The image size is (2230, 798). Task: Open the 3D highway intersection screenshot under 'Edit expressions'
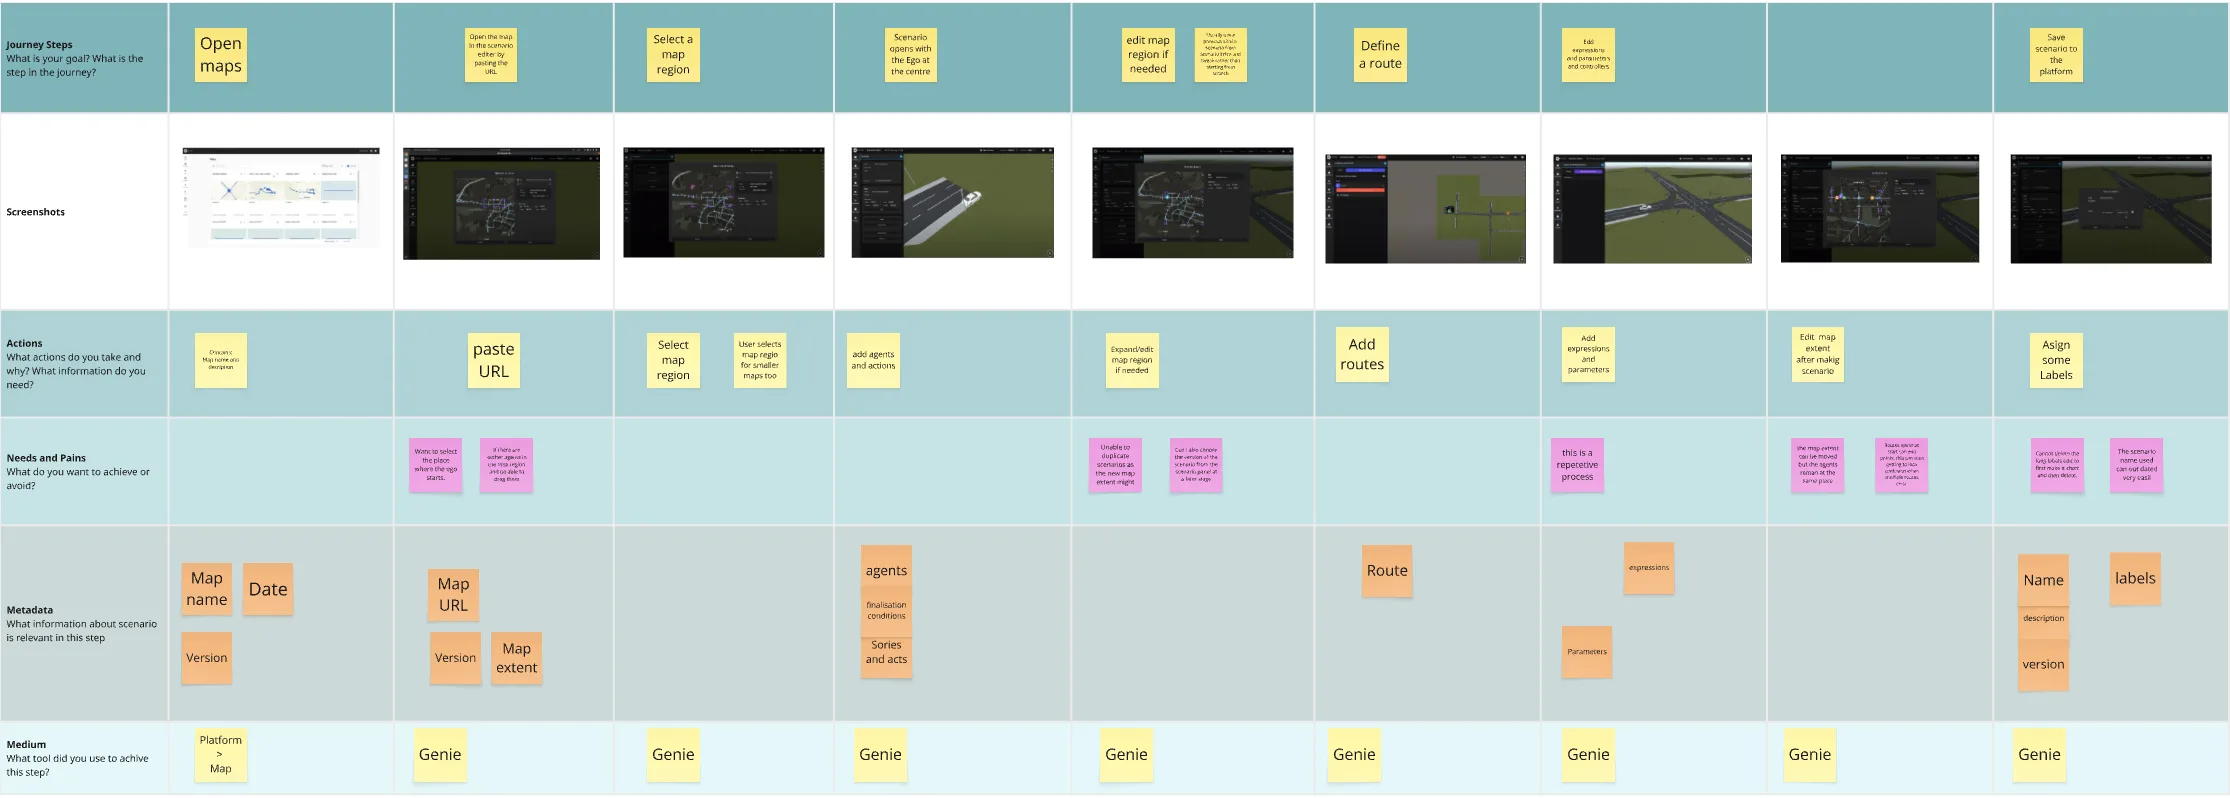1652,209
